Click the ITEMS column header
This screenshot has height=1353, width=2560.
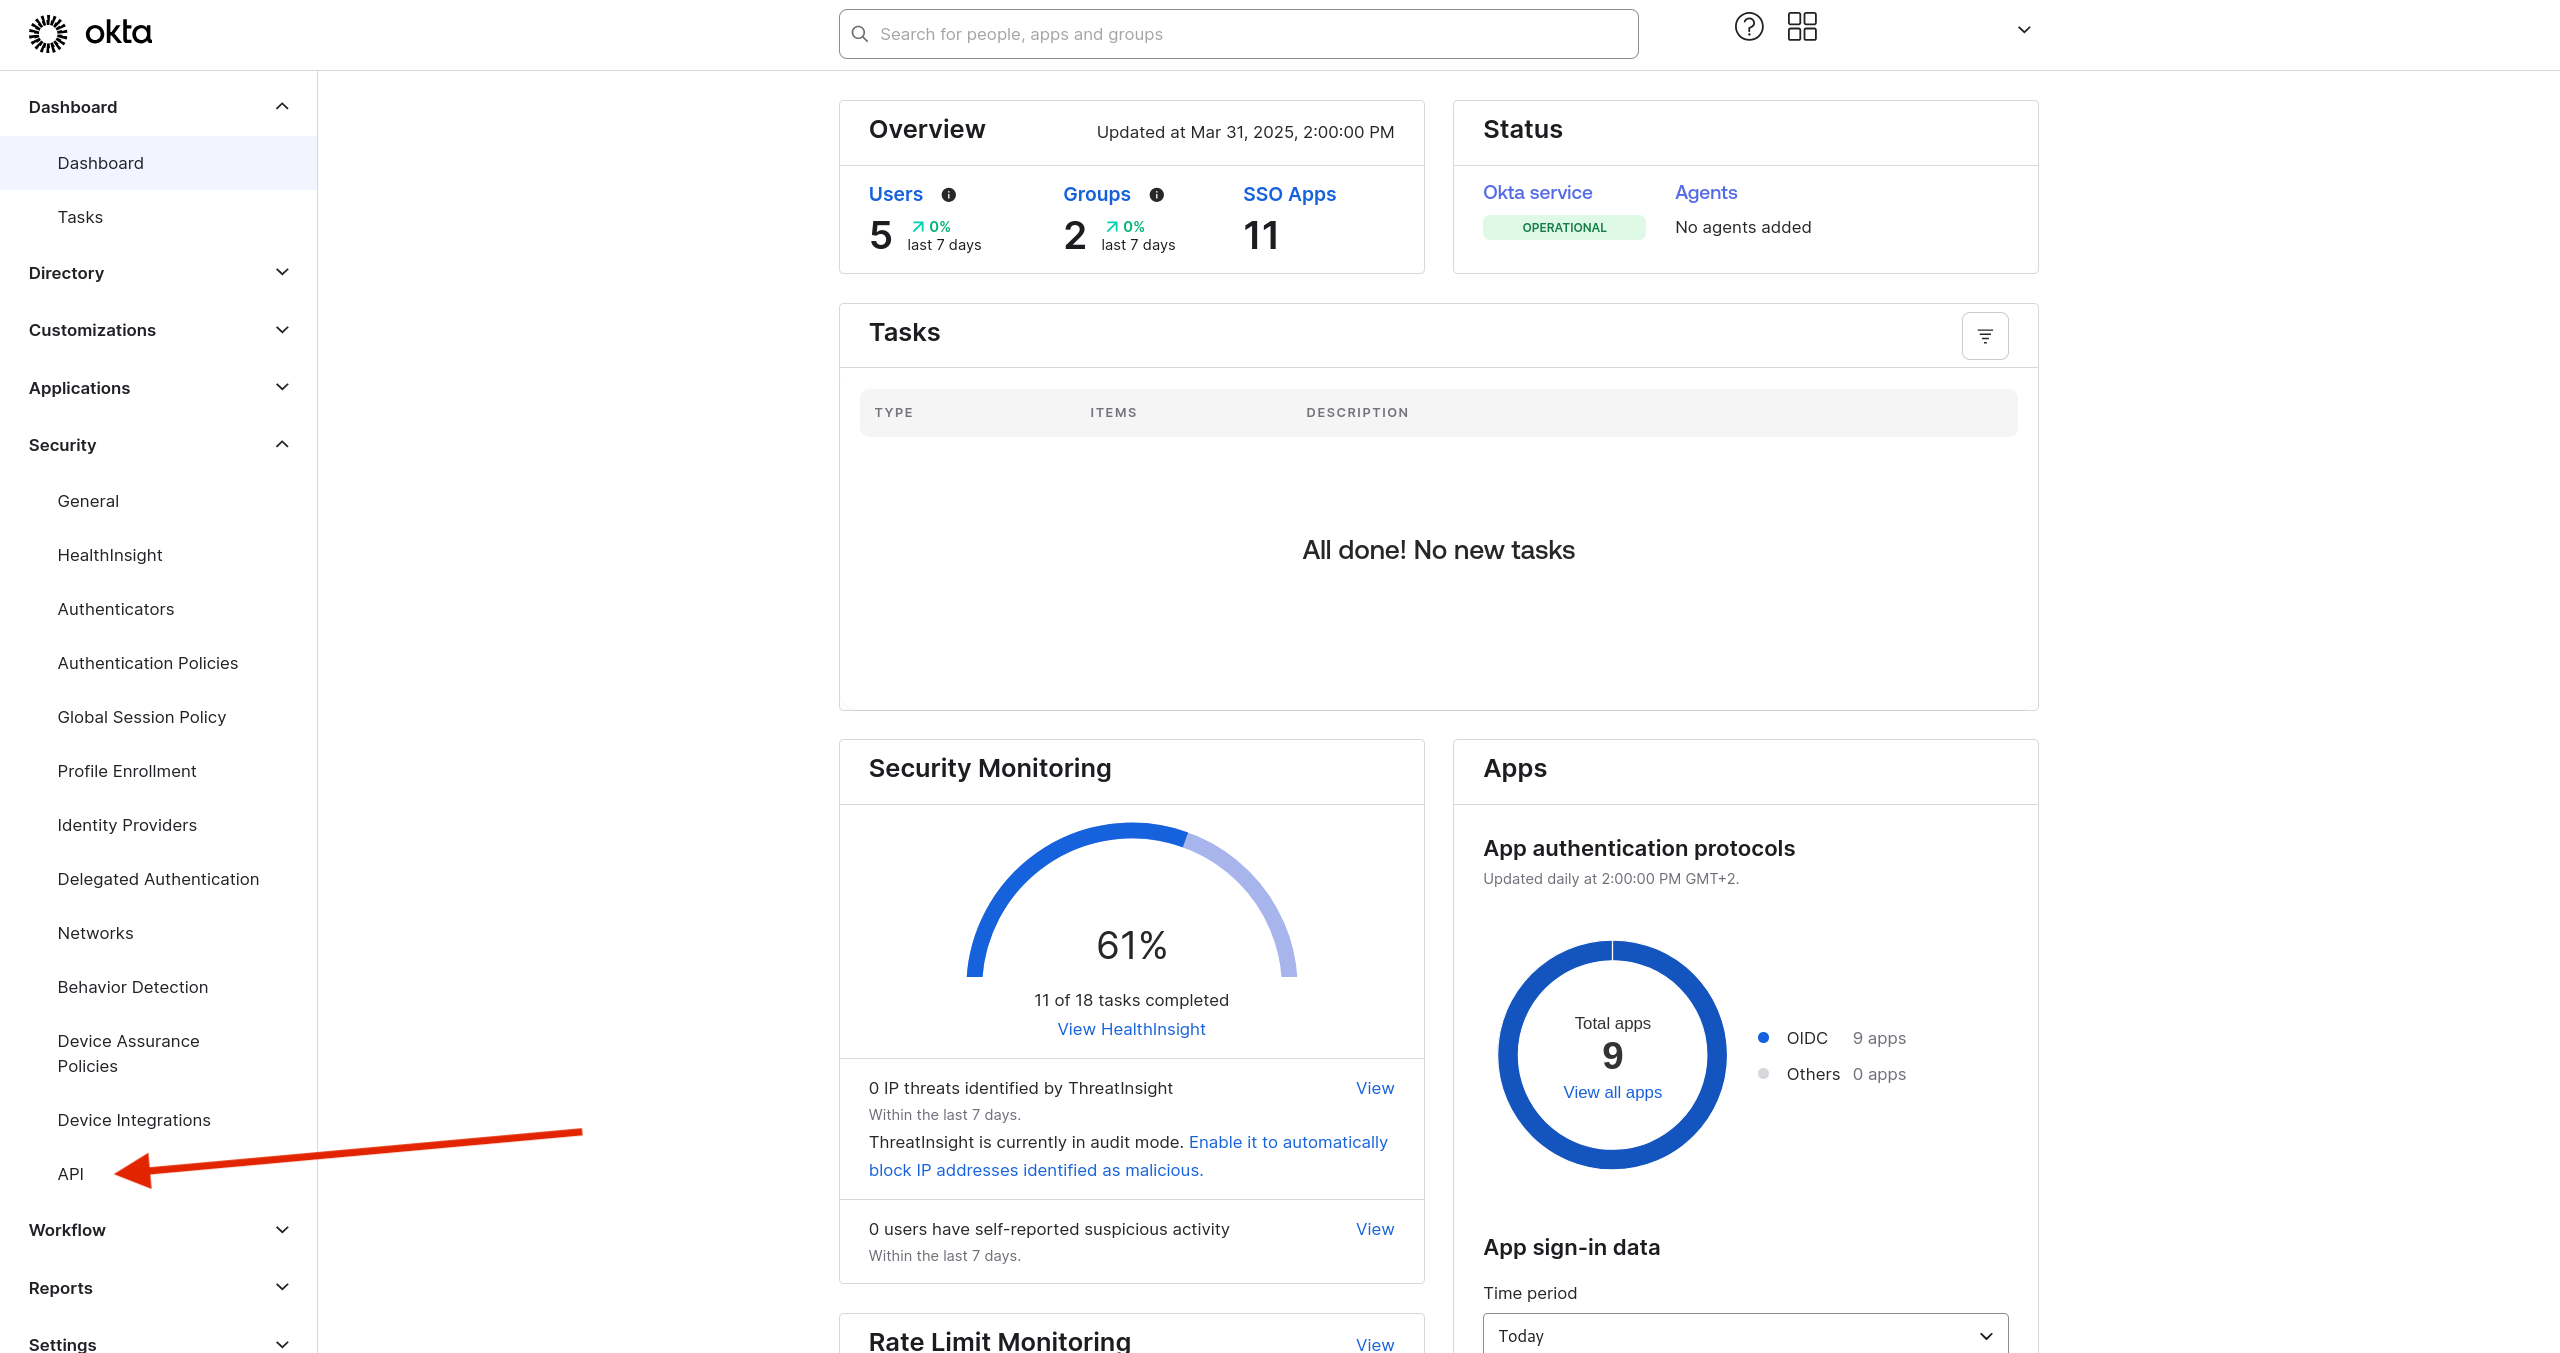[1113, 413]
